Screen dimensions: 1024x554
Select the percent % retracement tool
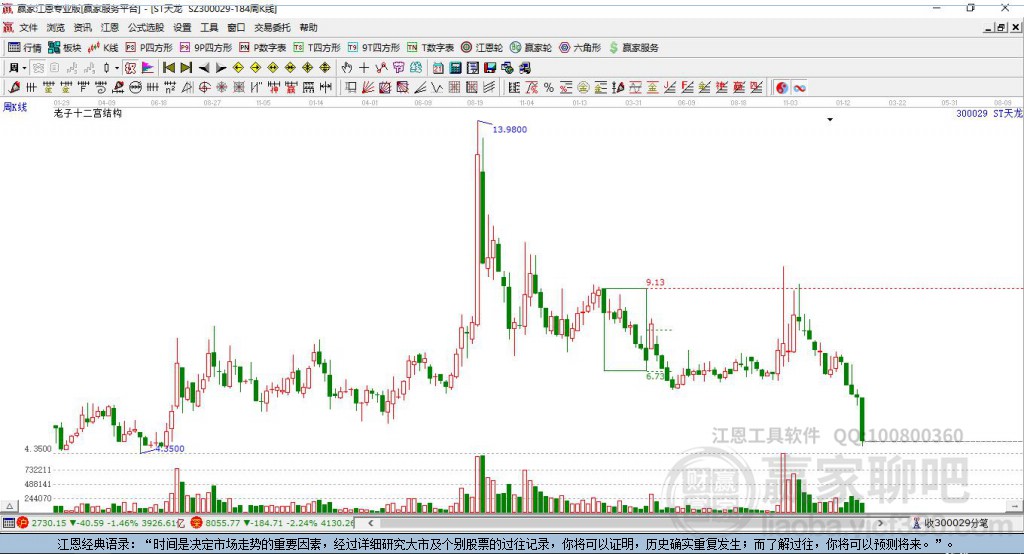(549, 88)
